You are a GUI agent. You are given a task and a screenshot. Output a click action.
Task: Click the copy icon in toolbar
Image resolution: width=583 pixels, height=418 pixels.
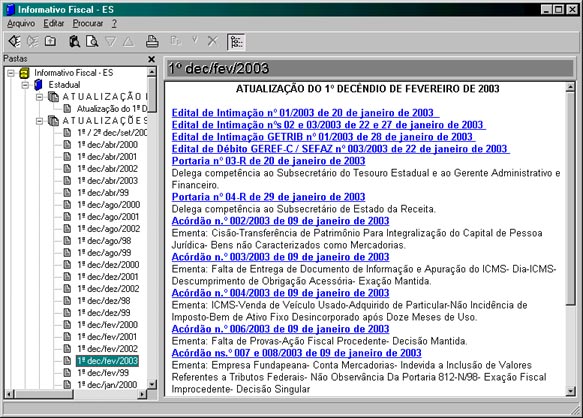tap(175, 41)
